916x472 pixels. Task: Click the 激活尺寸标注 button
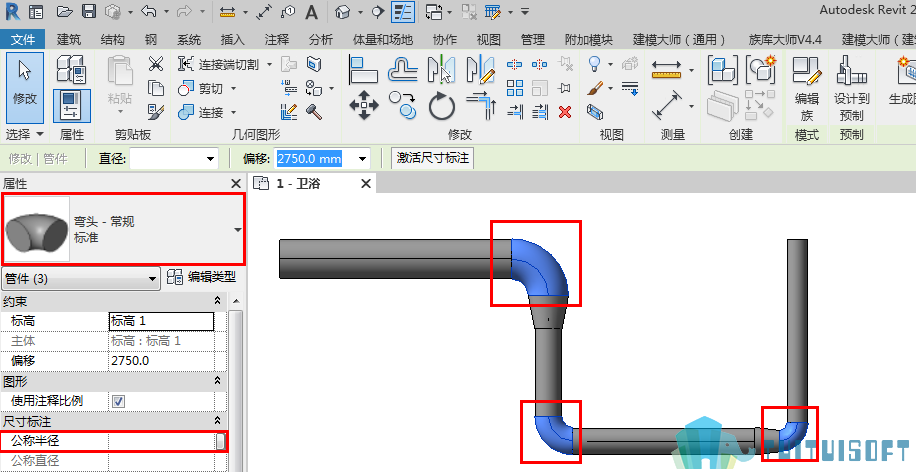432,158
